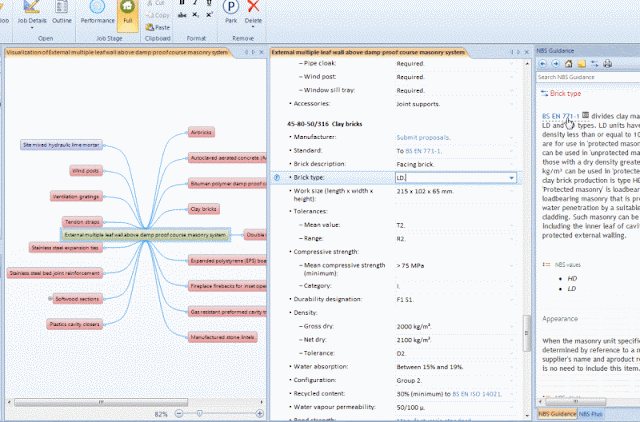The height and width of the screenshot is (422, 640).
Task: Click the Delete red X icon
Action: click(253, 7)
